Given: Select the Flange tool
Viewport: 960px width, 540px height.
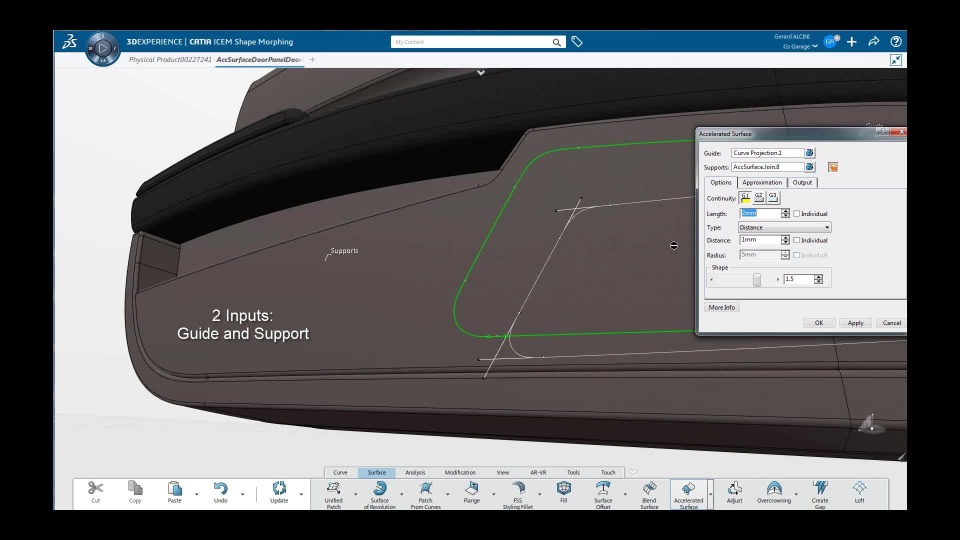Looking at the screenshot, I should point(471,492).
